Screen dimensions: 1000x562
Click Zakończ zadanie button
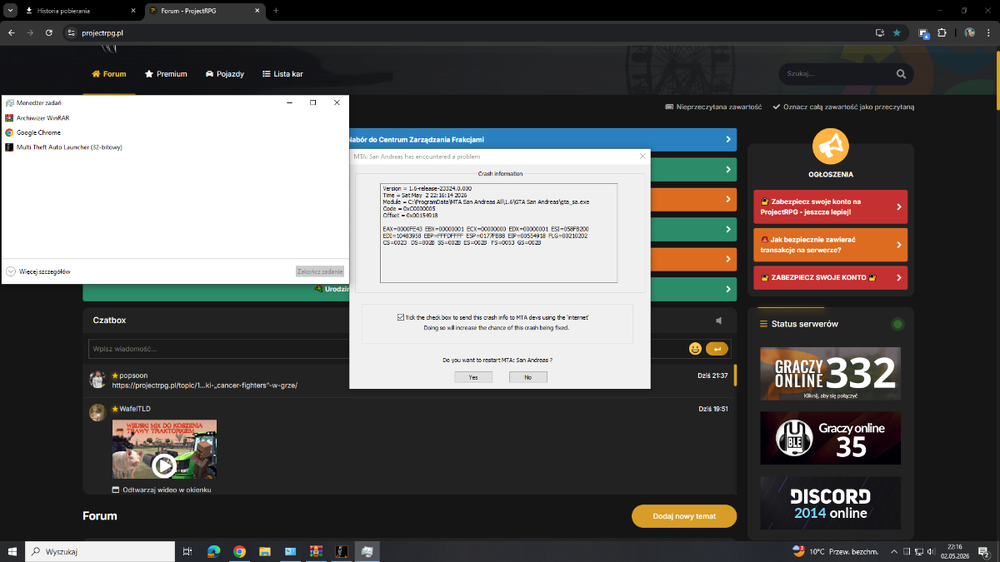[320, 272]
